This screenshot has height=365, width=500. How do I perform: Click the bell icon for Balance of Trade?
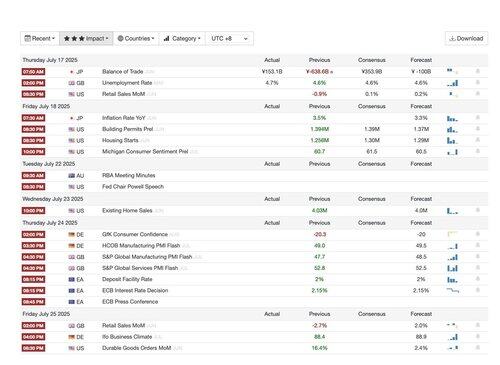coord(477,71)
